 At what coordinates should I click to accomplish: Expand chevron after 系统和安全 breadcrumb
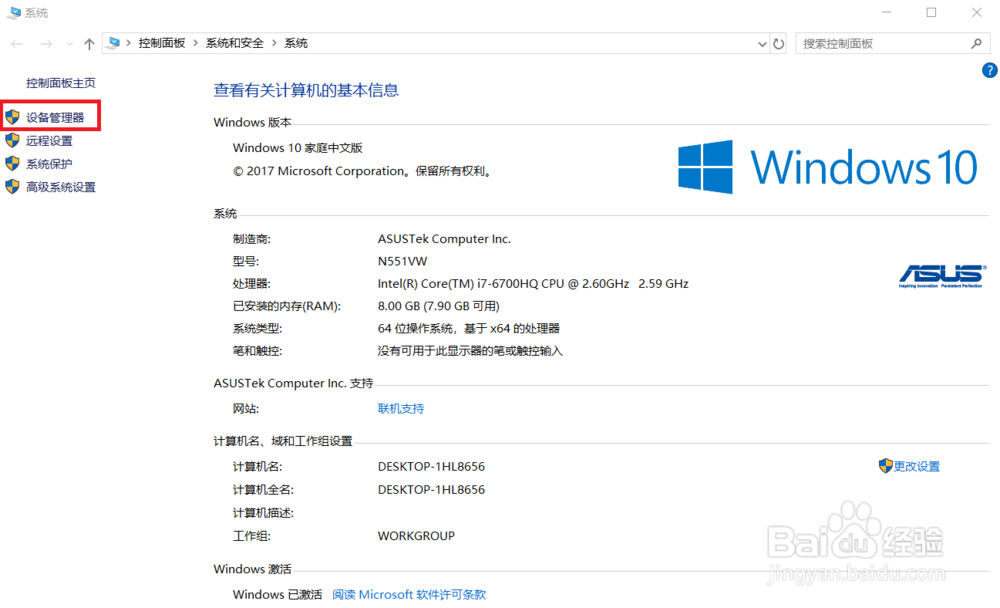pyautogui.click(x=274, y=43)
